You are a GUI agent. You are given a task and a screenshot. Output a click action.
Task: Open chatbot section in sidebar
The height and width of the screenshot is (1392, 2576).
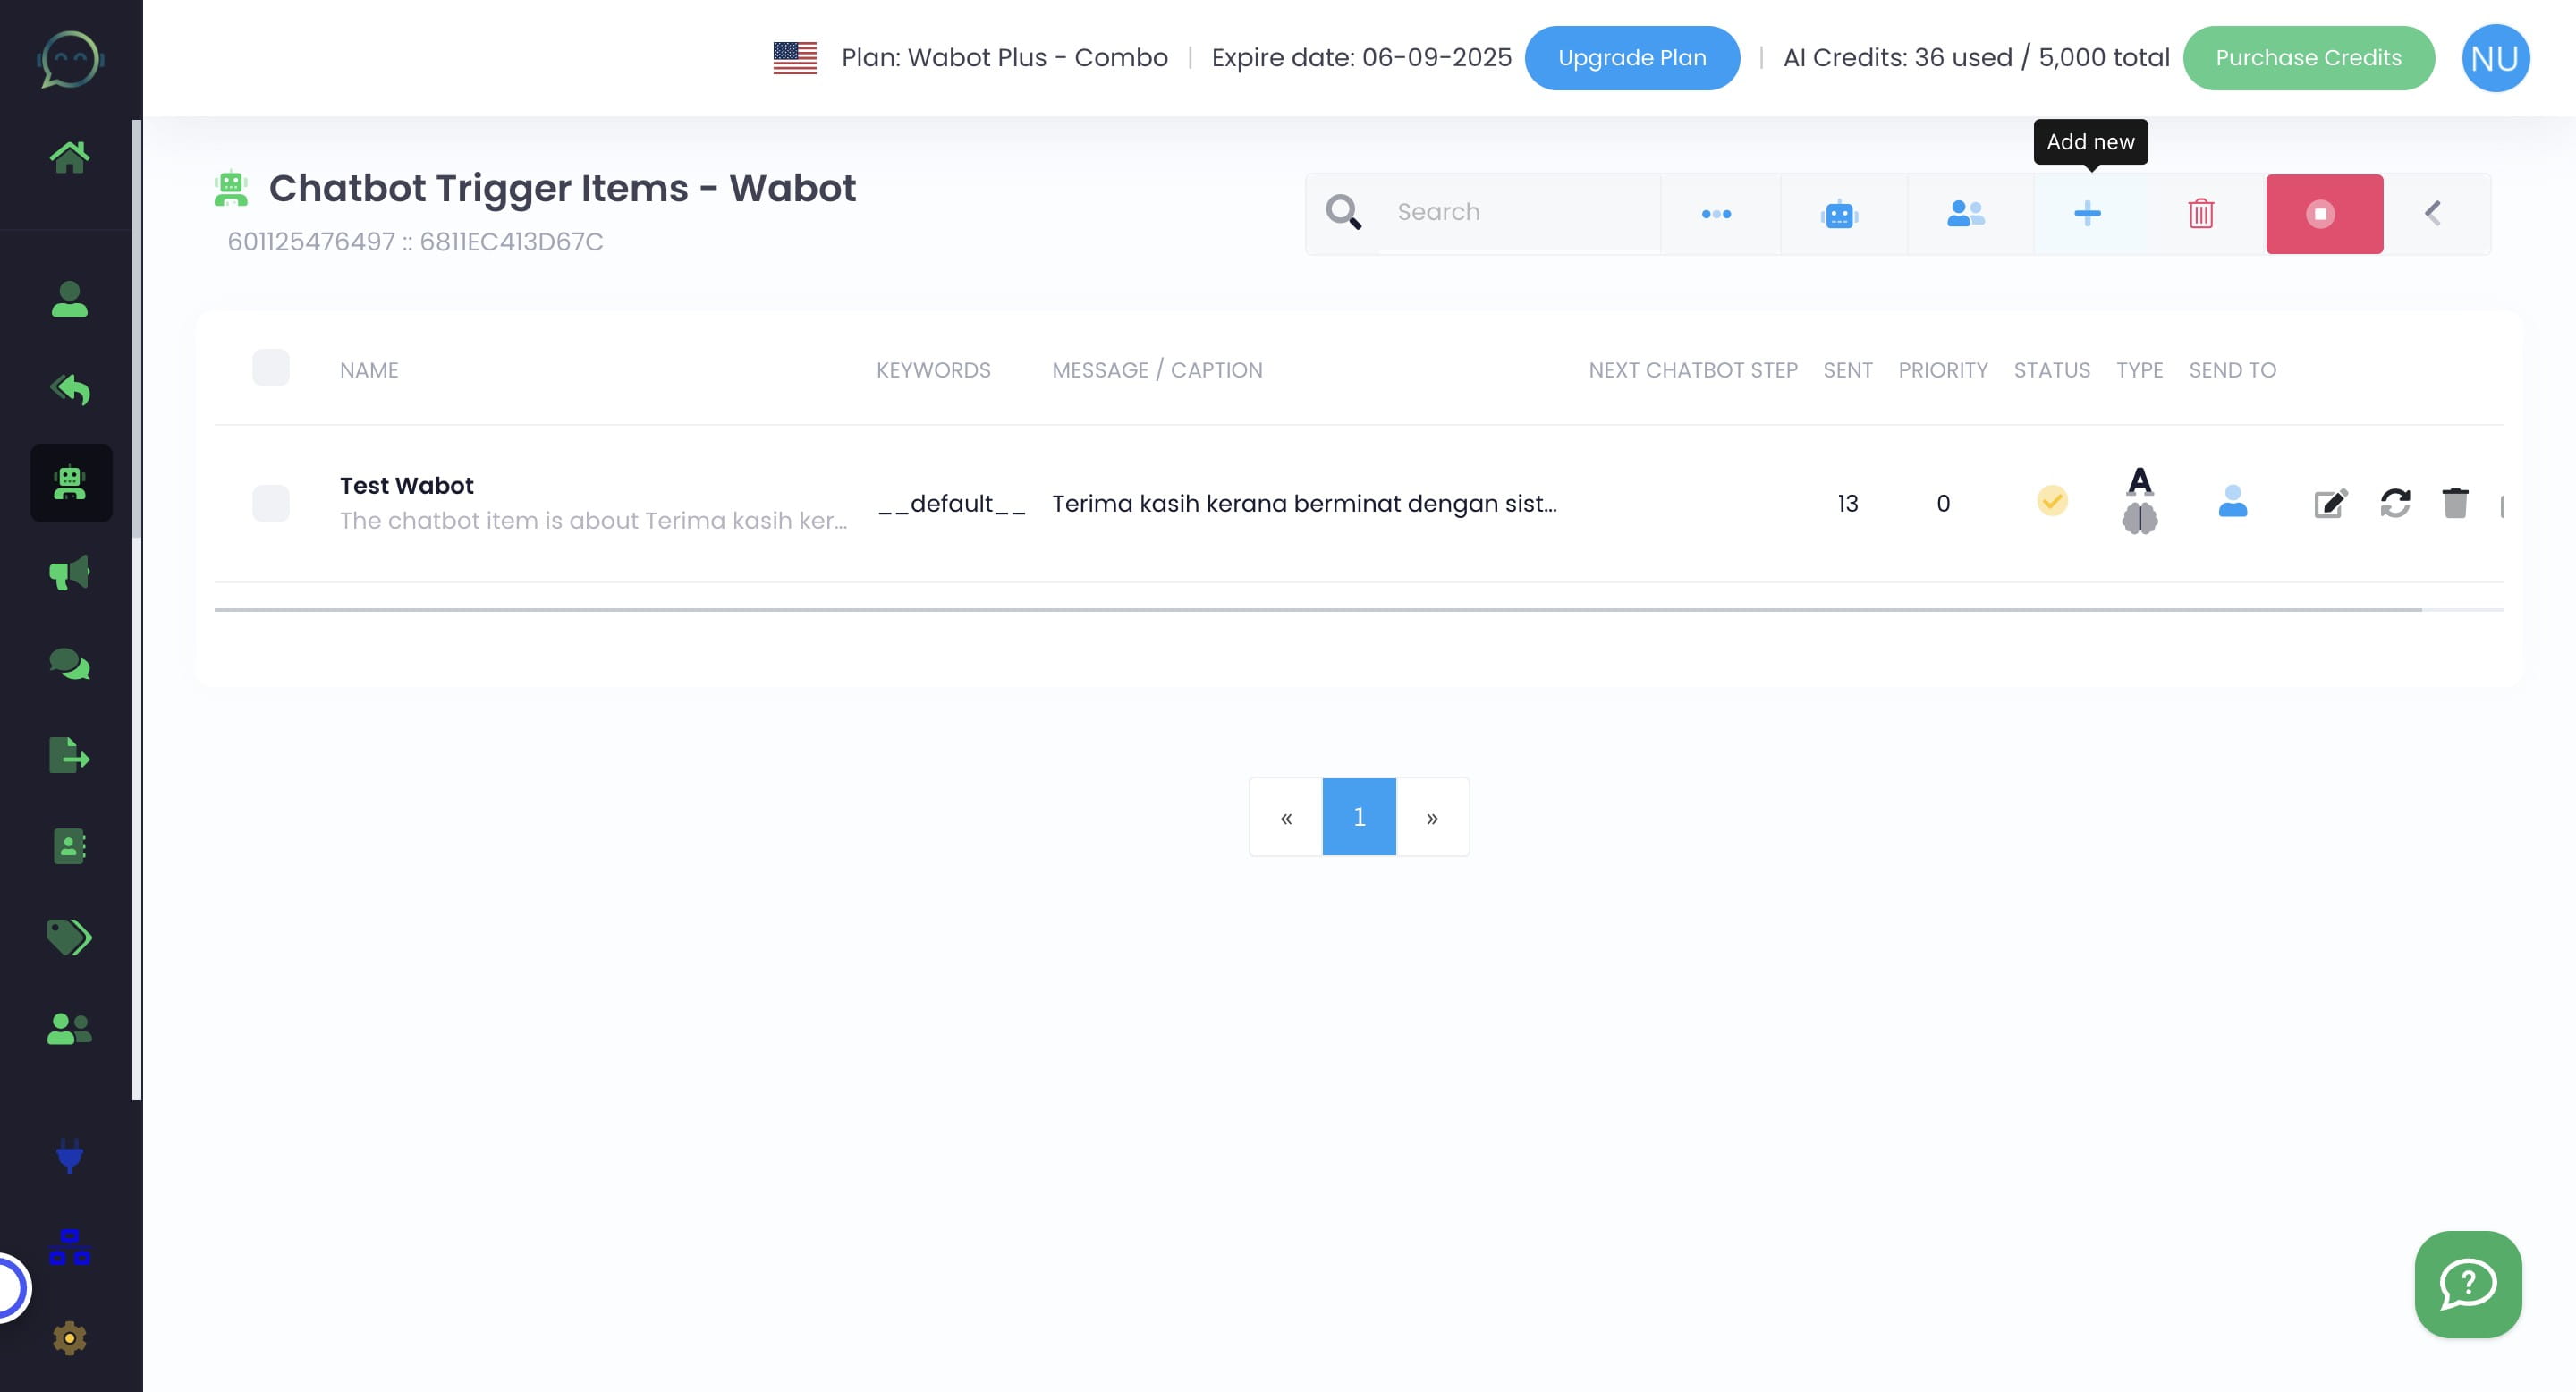click(70, 483)
